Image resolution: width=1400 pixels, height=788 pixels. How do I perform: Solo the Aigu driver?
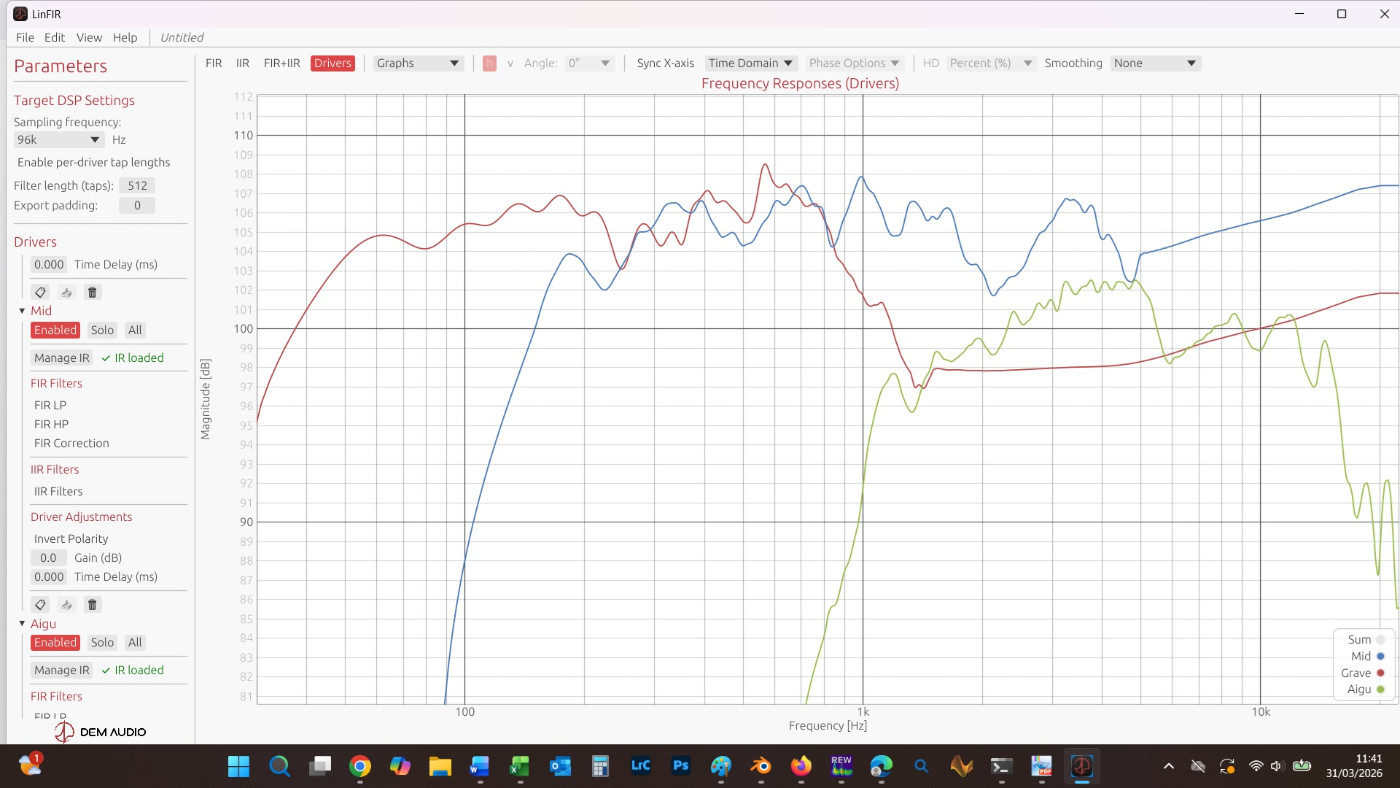pos(102,643)
